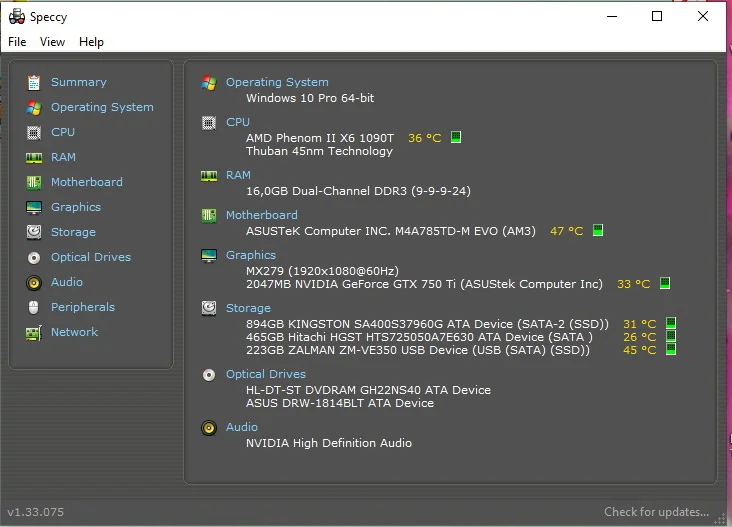Click the CPU chip icon in the sidebar
The height and width of the screenshot is (527, 732).
click(x=34, y=133)
